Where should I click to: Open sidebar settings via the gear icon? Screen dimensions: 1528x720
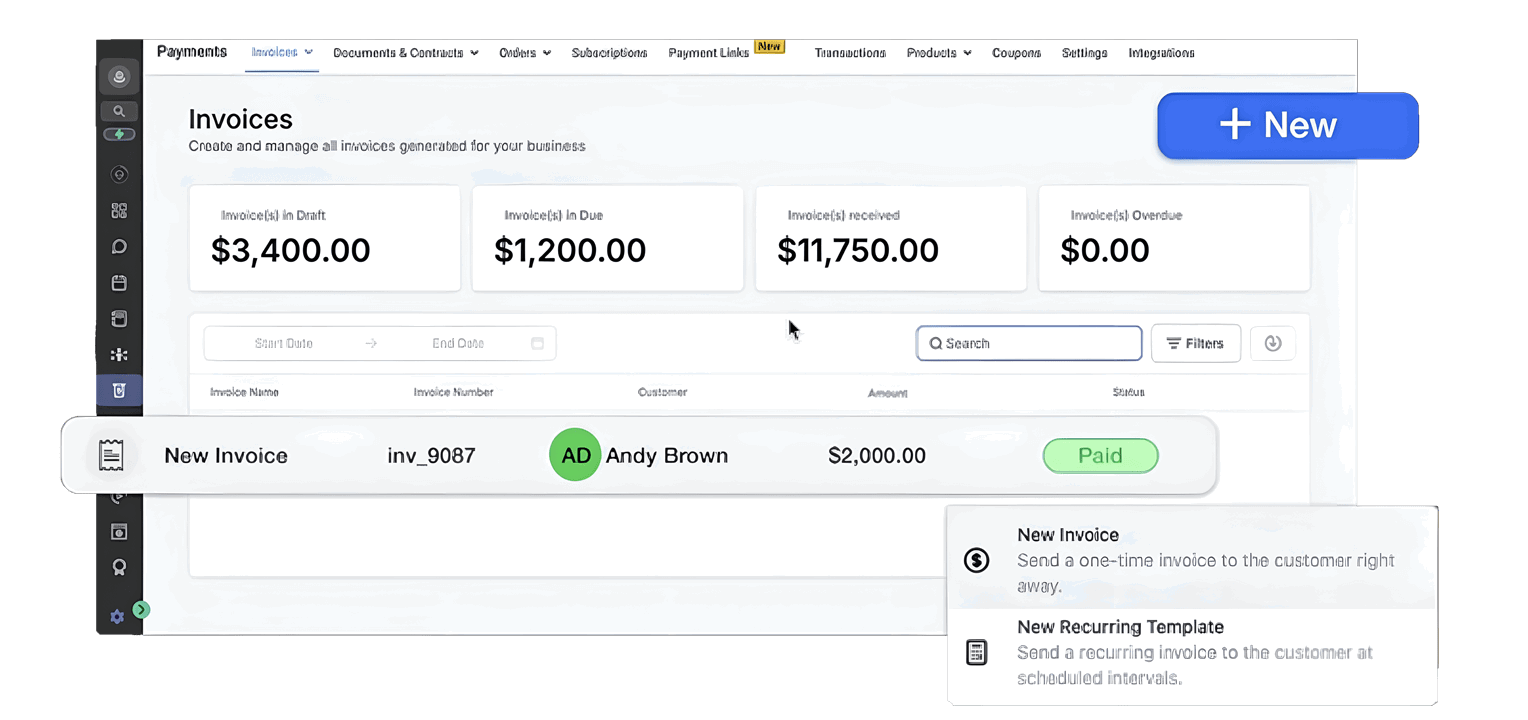117,617
